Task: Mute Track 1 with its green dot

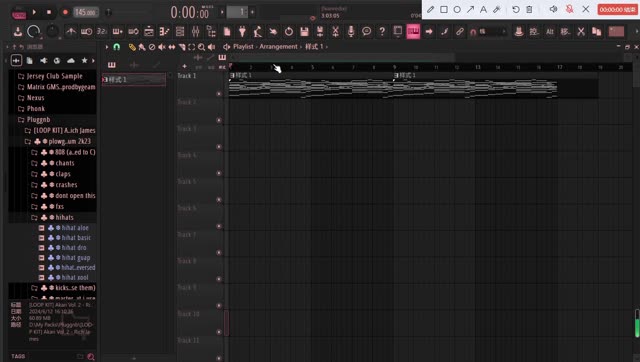Action: point(219,94)
